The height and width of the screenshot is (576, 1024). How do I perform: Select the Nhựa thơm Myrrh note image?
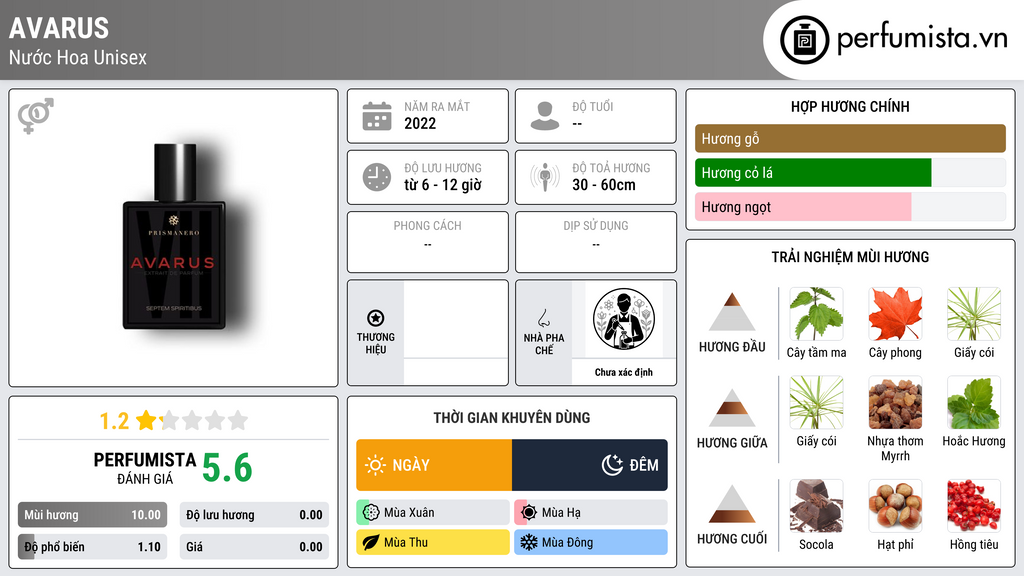pos(895,402)
